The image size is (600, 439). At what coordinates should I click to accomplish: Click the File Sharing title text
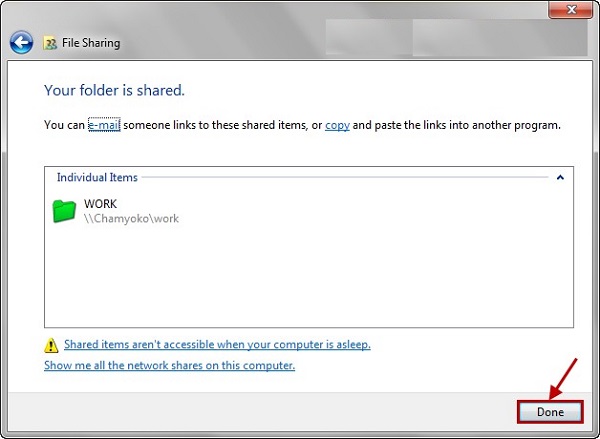[x=93, y=44]
